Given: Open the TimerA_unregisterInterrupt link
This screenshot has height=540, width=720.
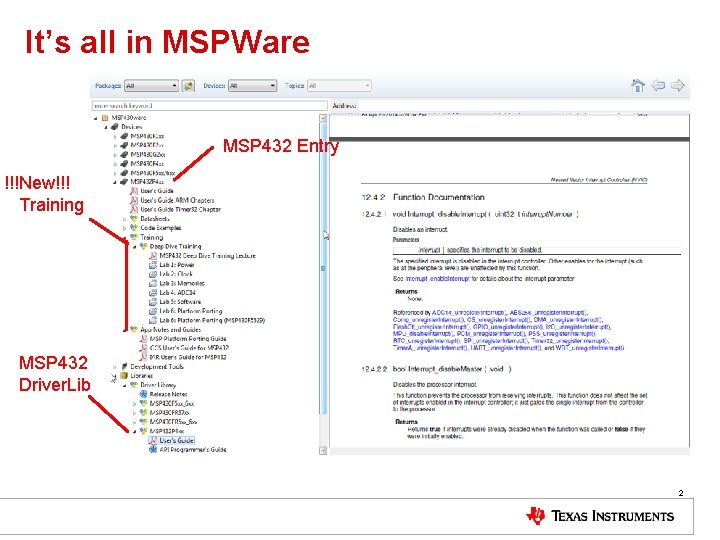Looking at the screenshot, I should (x=430, y=348).
